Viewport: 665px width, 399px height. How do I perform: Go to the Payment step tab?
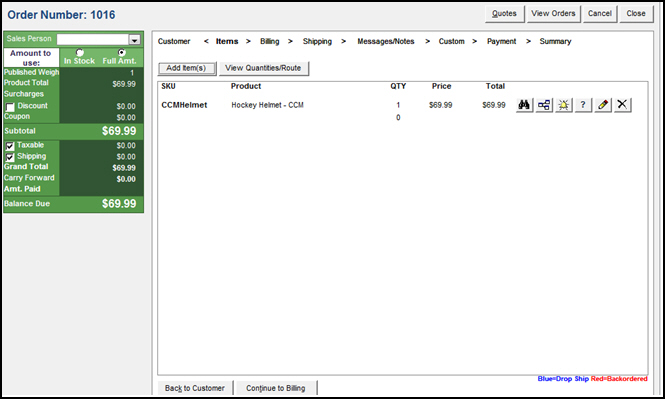(501, 41)
